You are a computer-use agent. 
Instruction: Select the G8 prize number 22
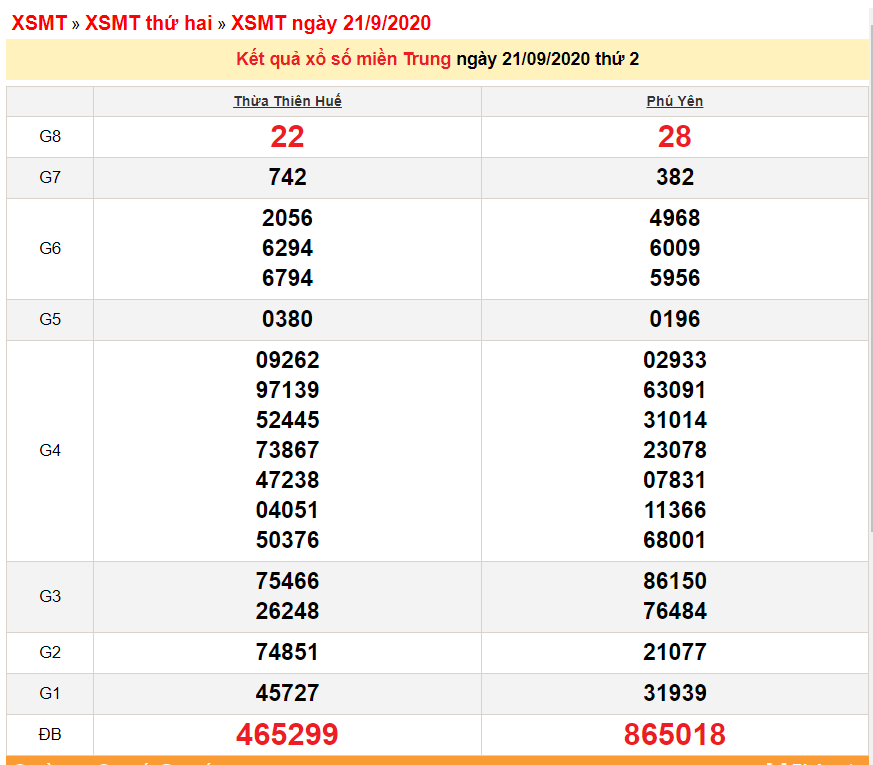point(287,137)
